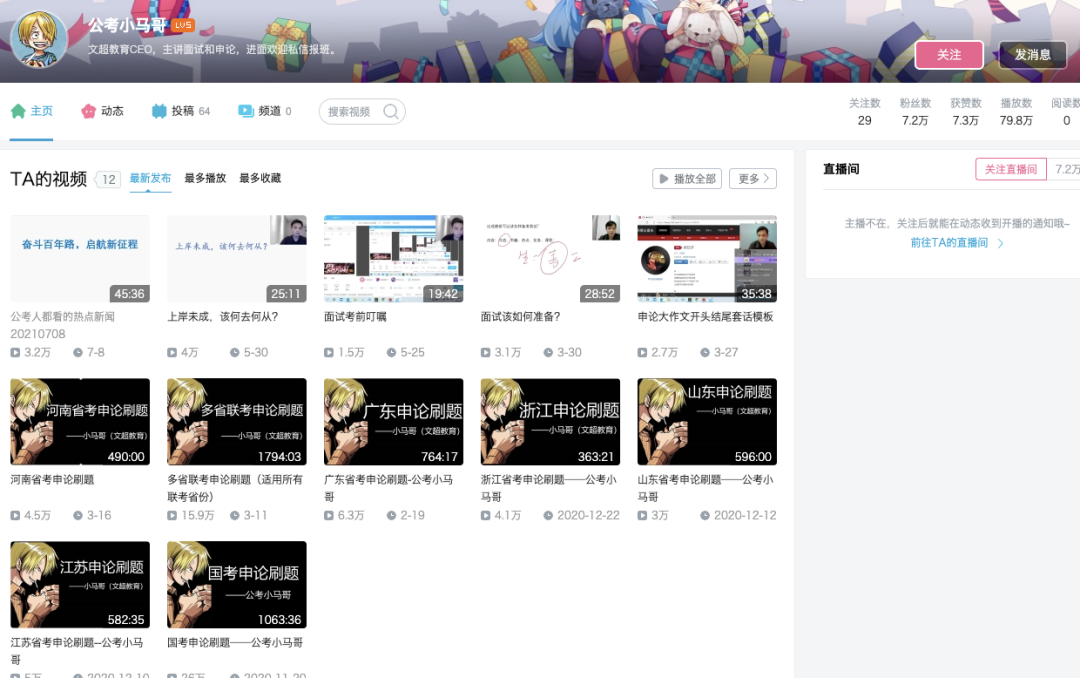Click title 面试该如何准备？
This screenshot has height=678, width=1080.
click(521, 317)
